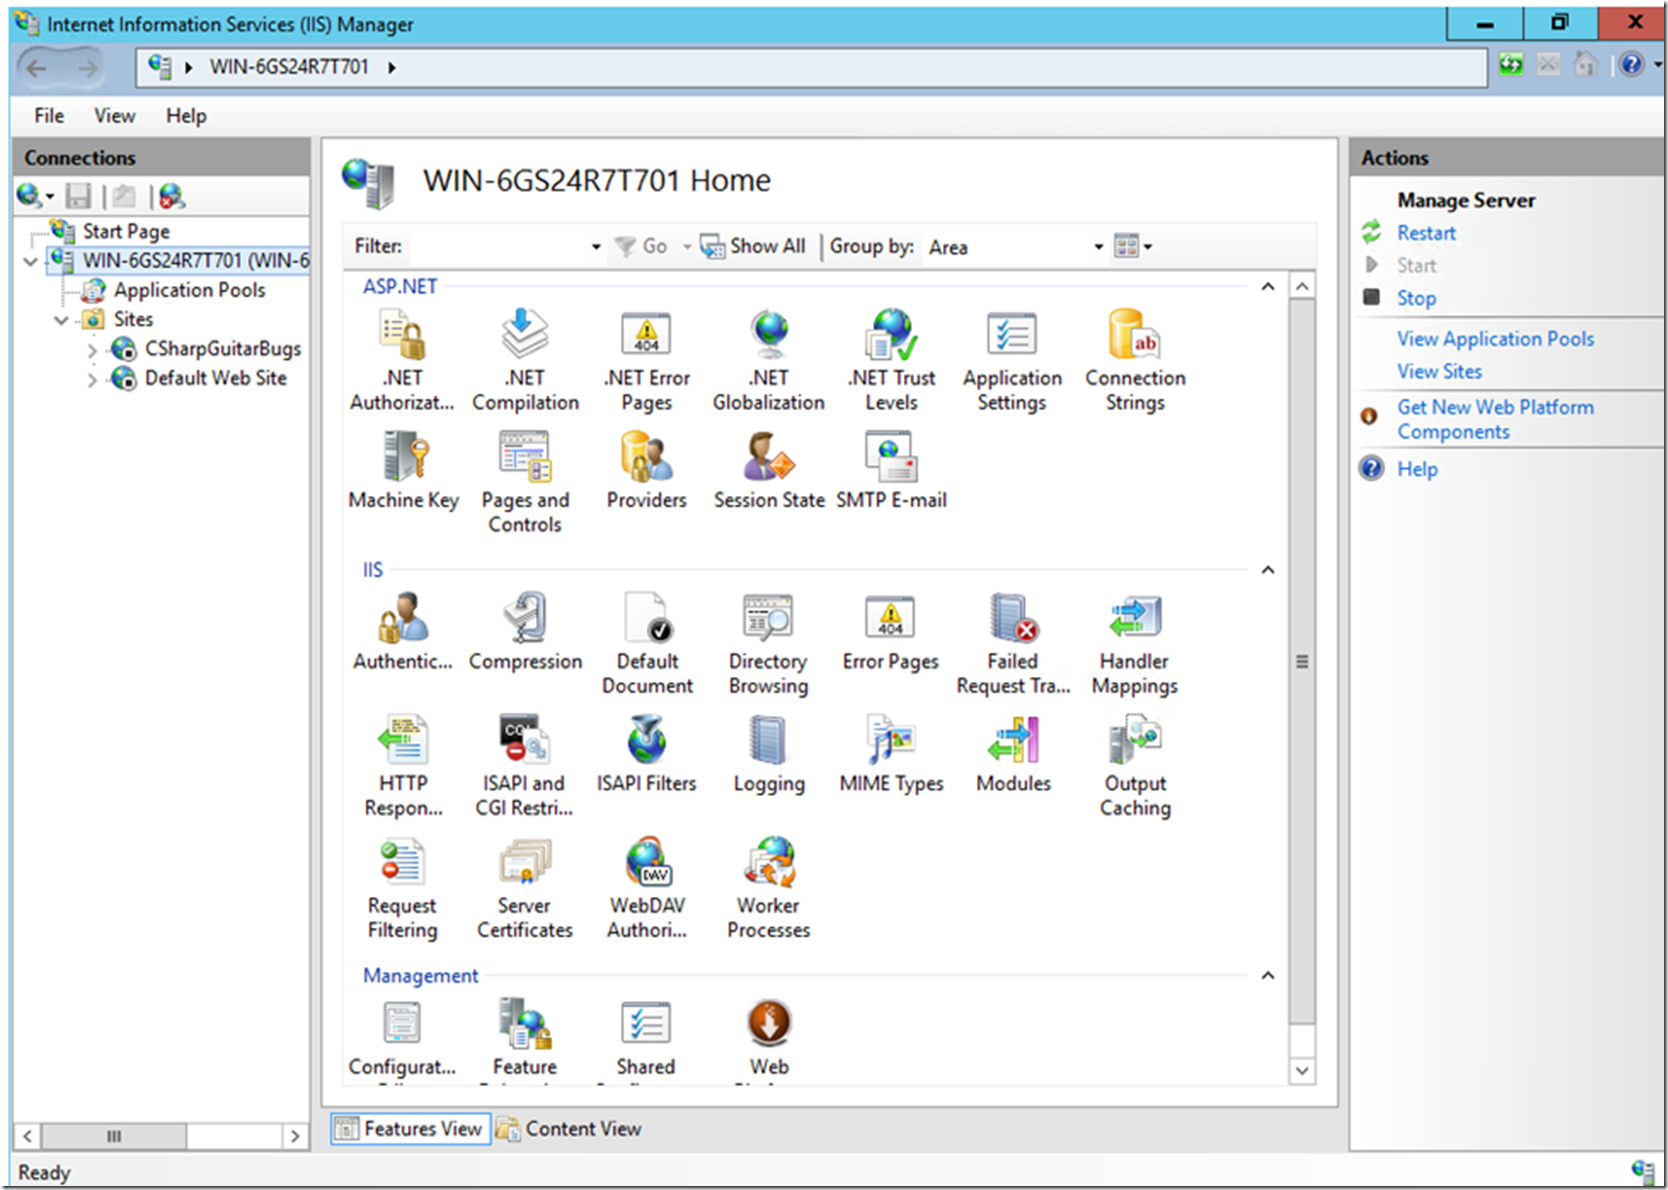Open Directory Browsing feature
The width and height of the screenshot is (1668, 1190).
click(768, 644)
